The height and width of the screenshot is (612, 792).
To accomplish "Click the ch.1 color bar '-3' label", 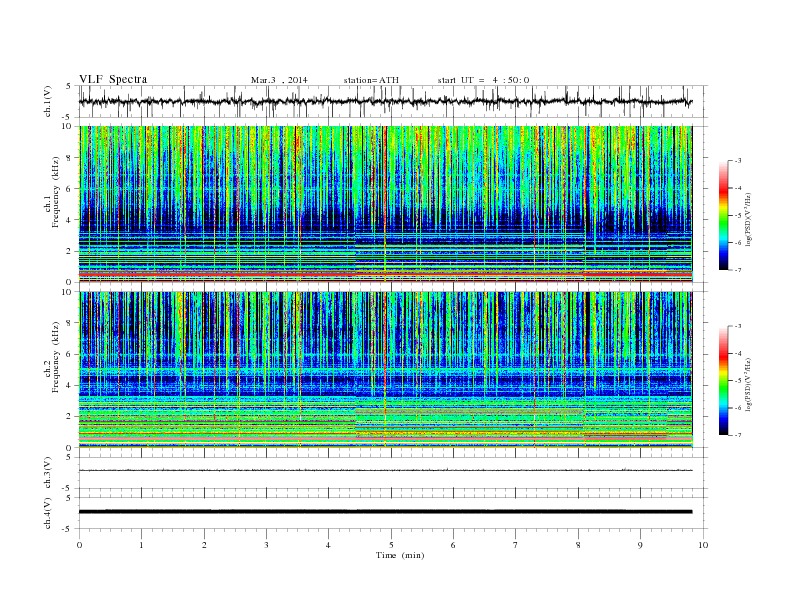I will (x=738, y=161).
